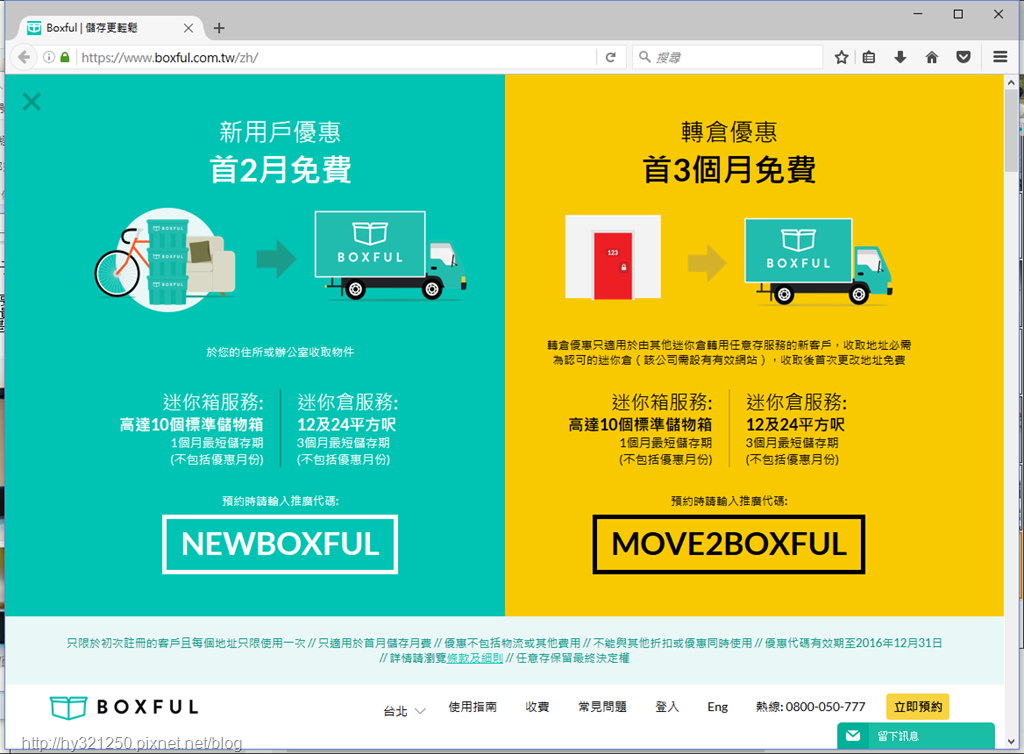Click 轉倉優惠 title text
The image size is (1024, 754).
point(729,132)
